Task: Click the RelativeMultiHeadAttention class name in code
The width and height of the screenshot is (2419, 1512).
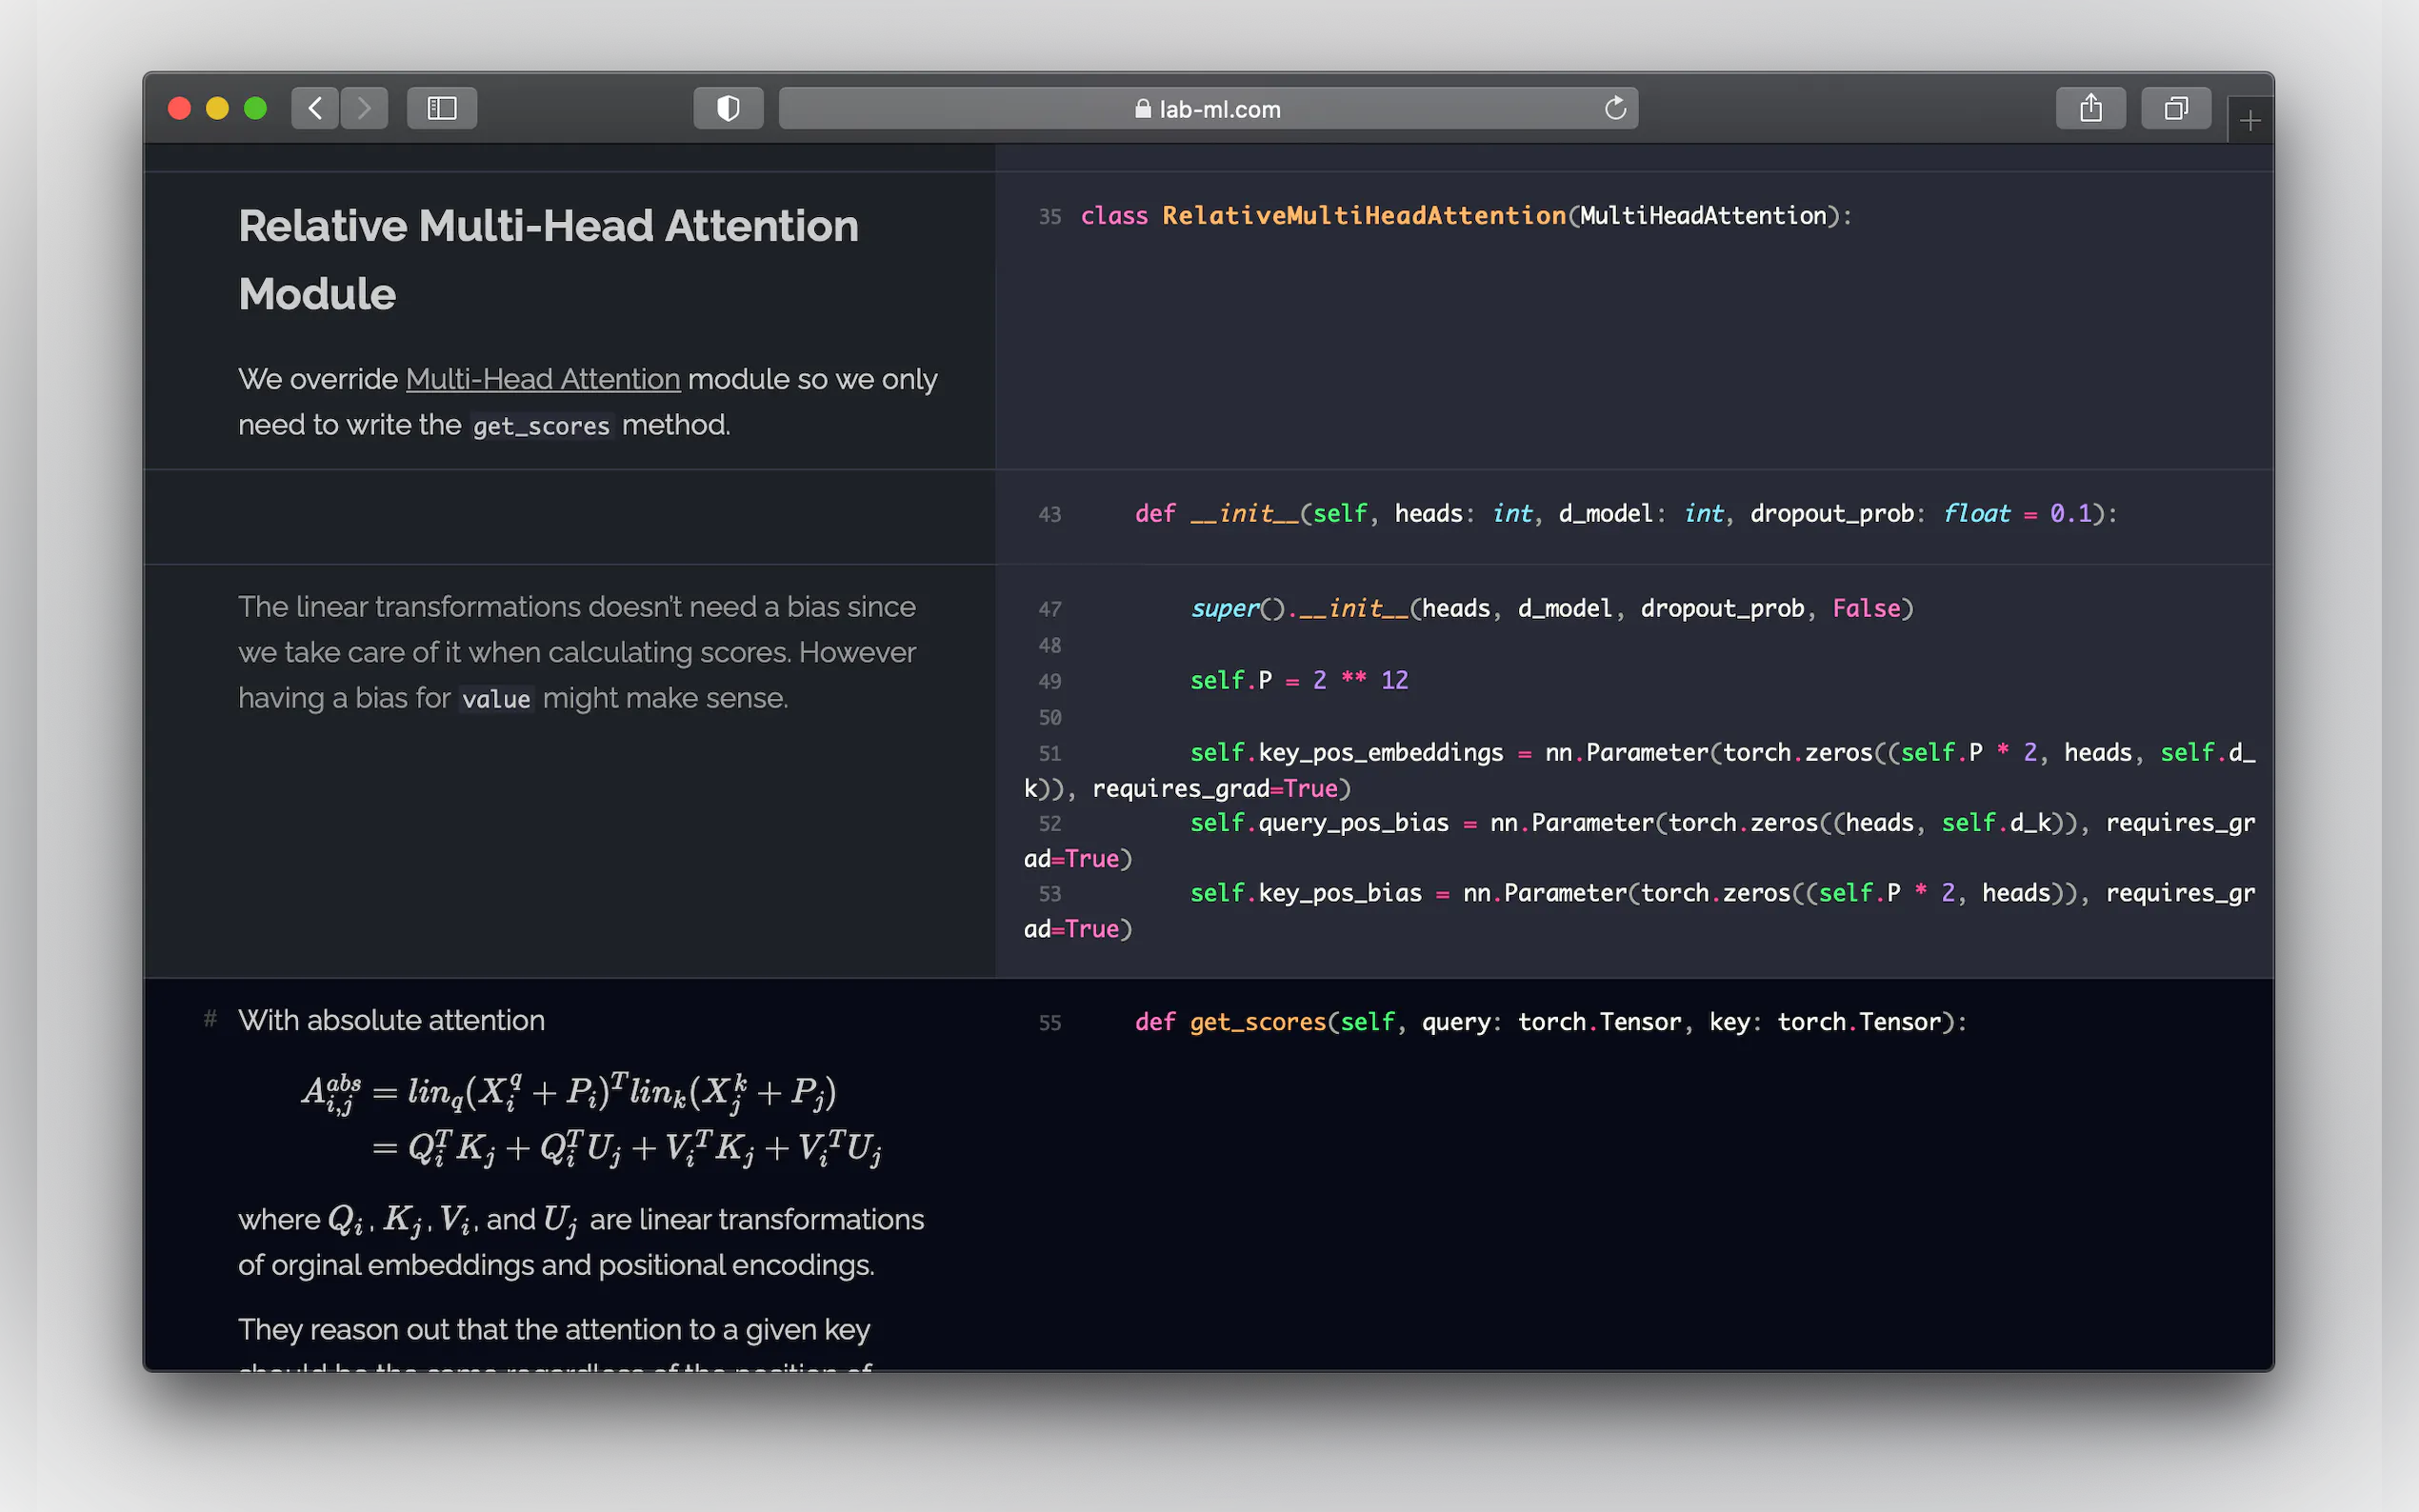Action: pos(1364,216)
